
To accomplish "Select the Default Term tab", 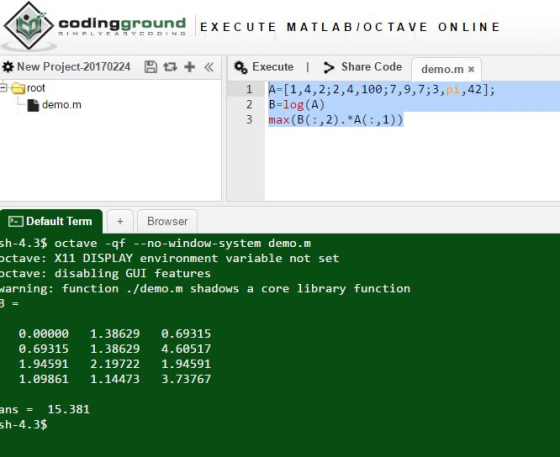I will click(x=51, y=221).
